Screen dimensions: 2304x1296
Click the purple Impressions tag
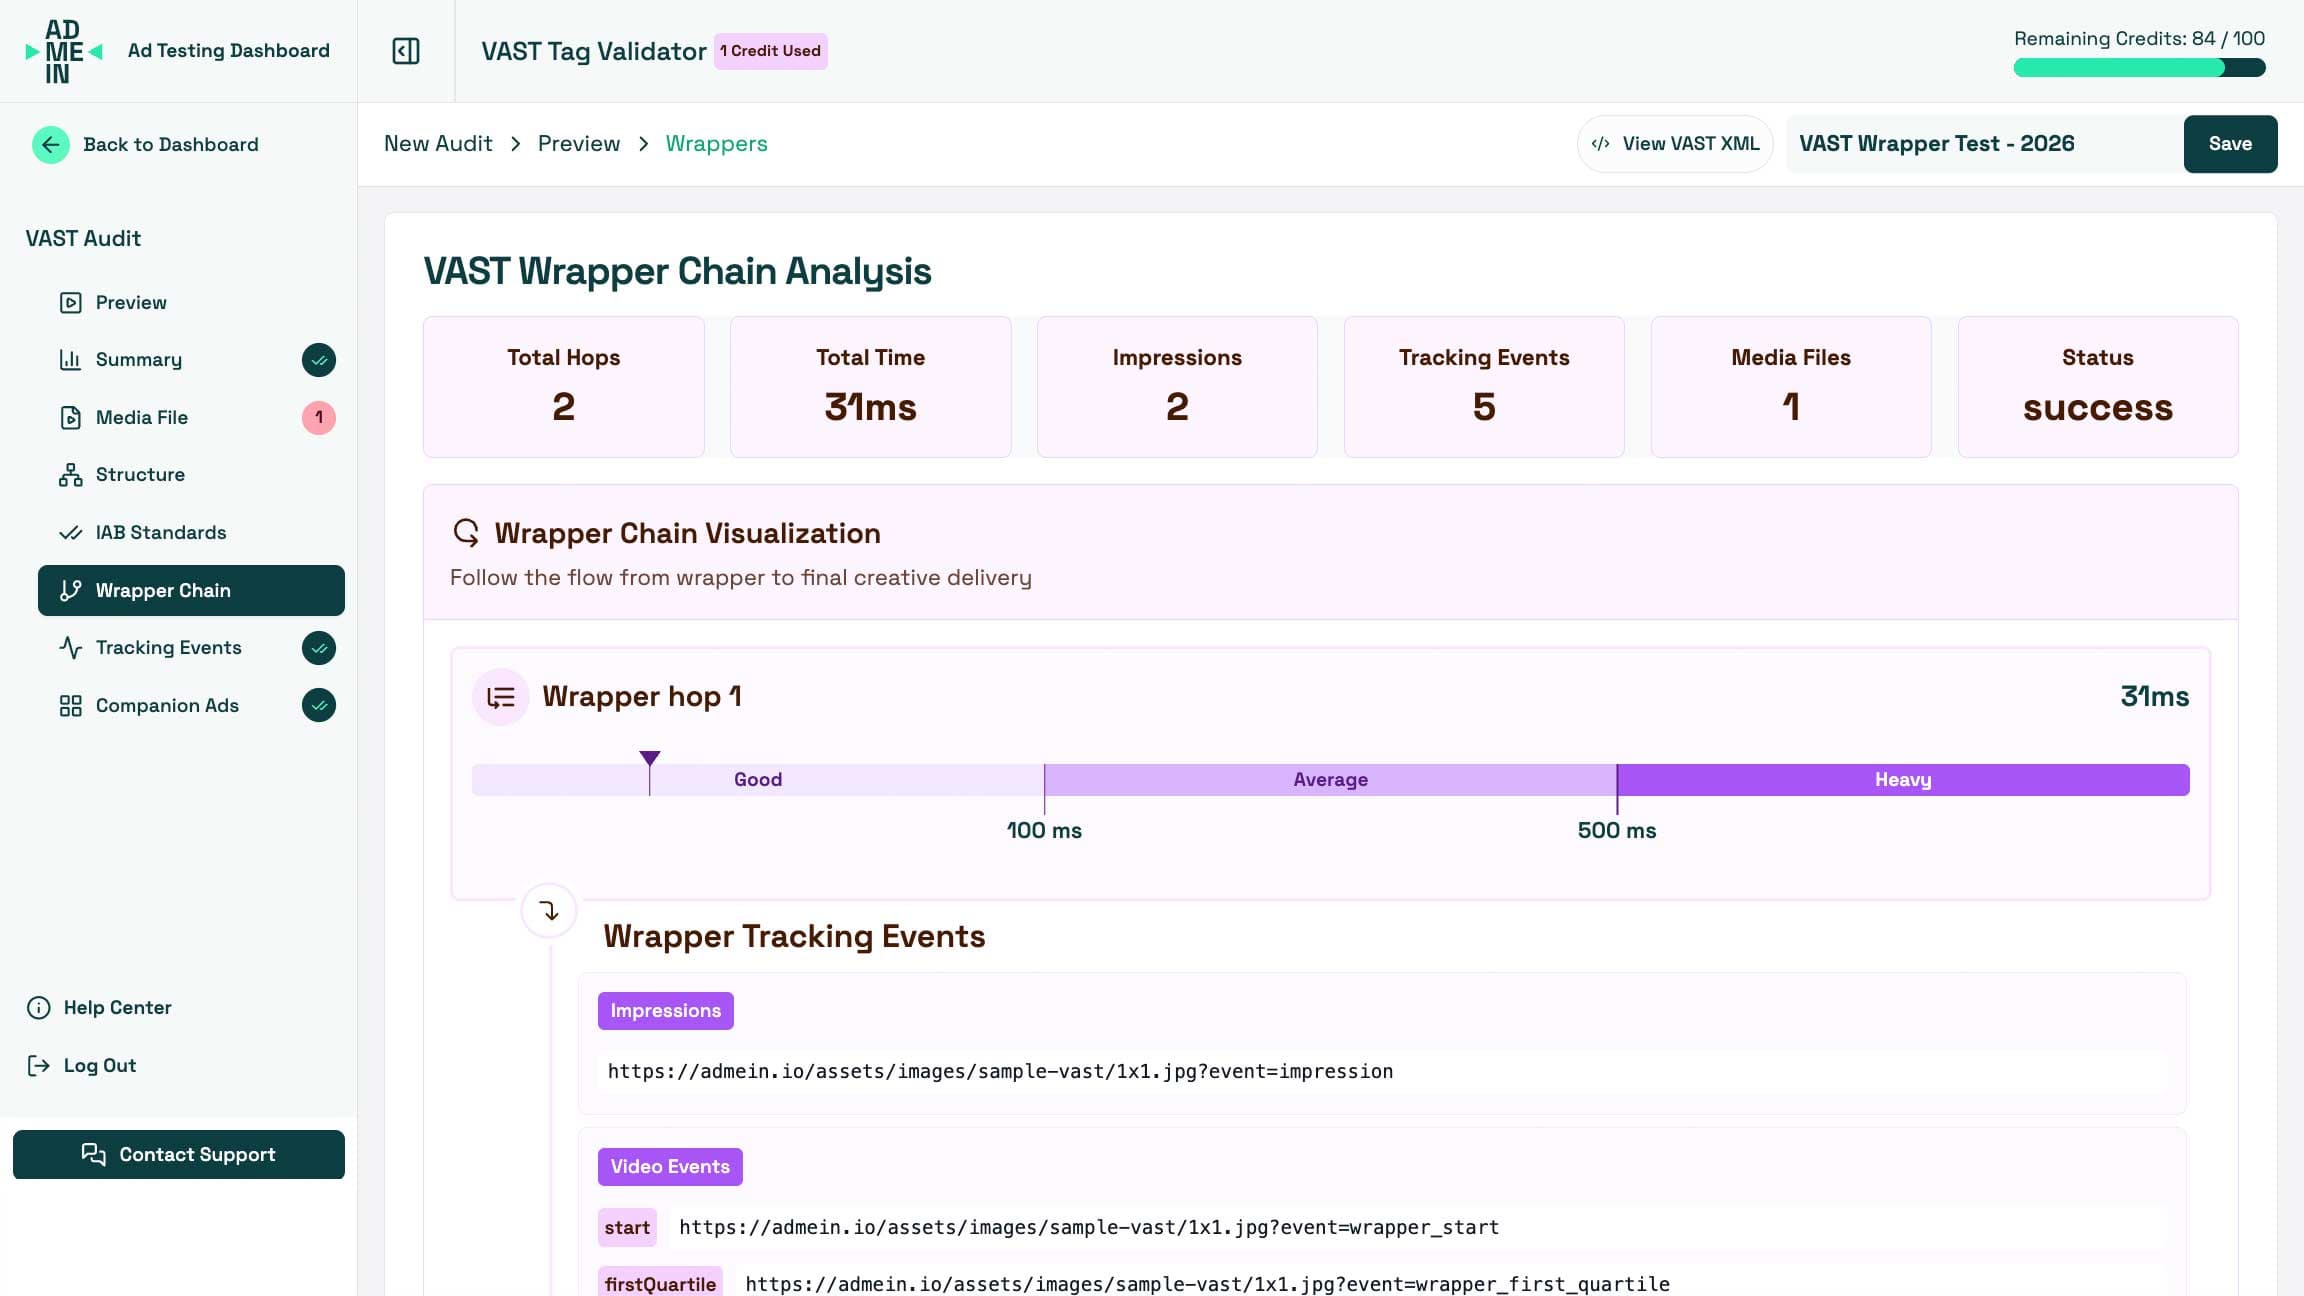(665, 1010)
